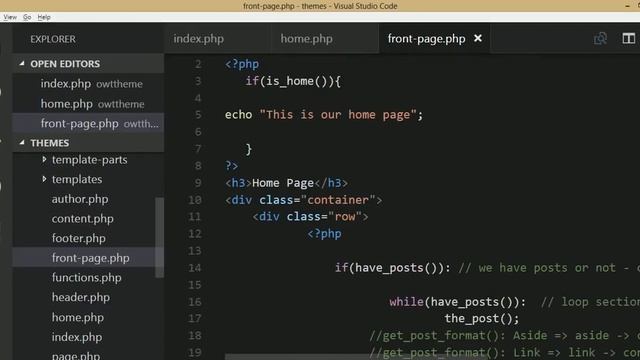The height and width of the screenshot is (360, 640).
Task: Click line number 9 in the gutter
Action: [198, 183]
